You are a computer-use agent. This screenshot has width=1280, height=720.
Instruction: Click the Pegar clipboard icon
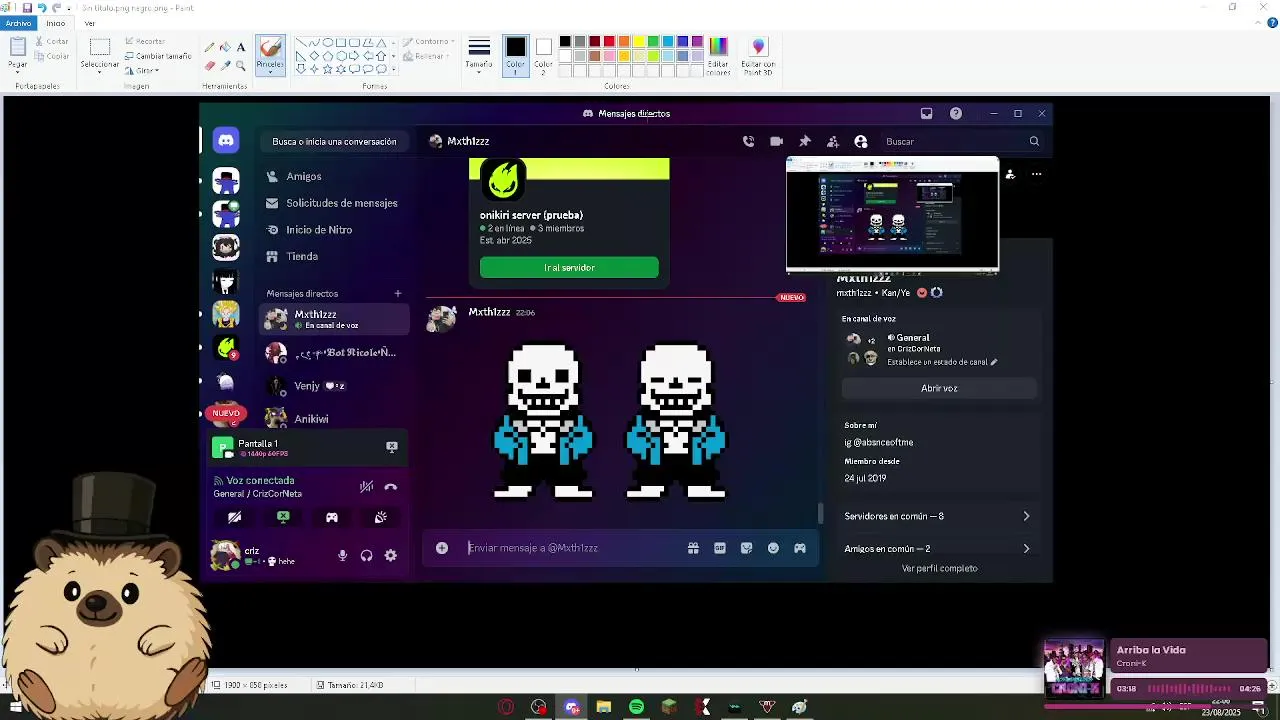pyautogui.click(x=18, y=48)
